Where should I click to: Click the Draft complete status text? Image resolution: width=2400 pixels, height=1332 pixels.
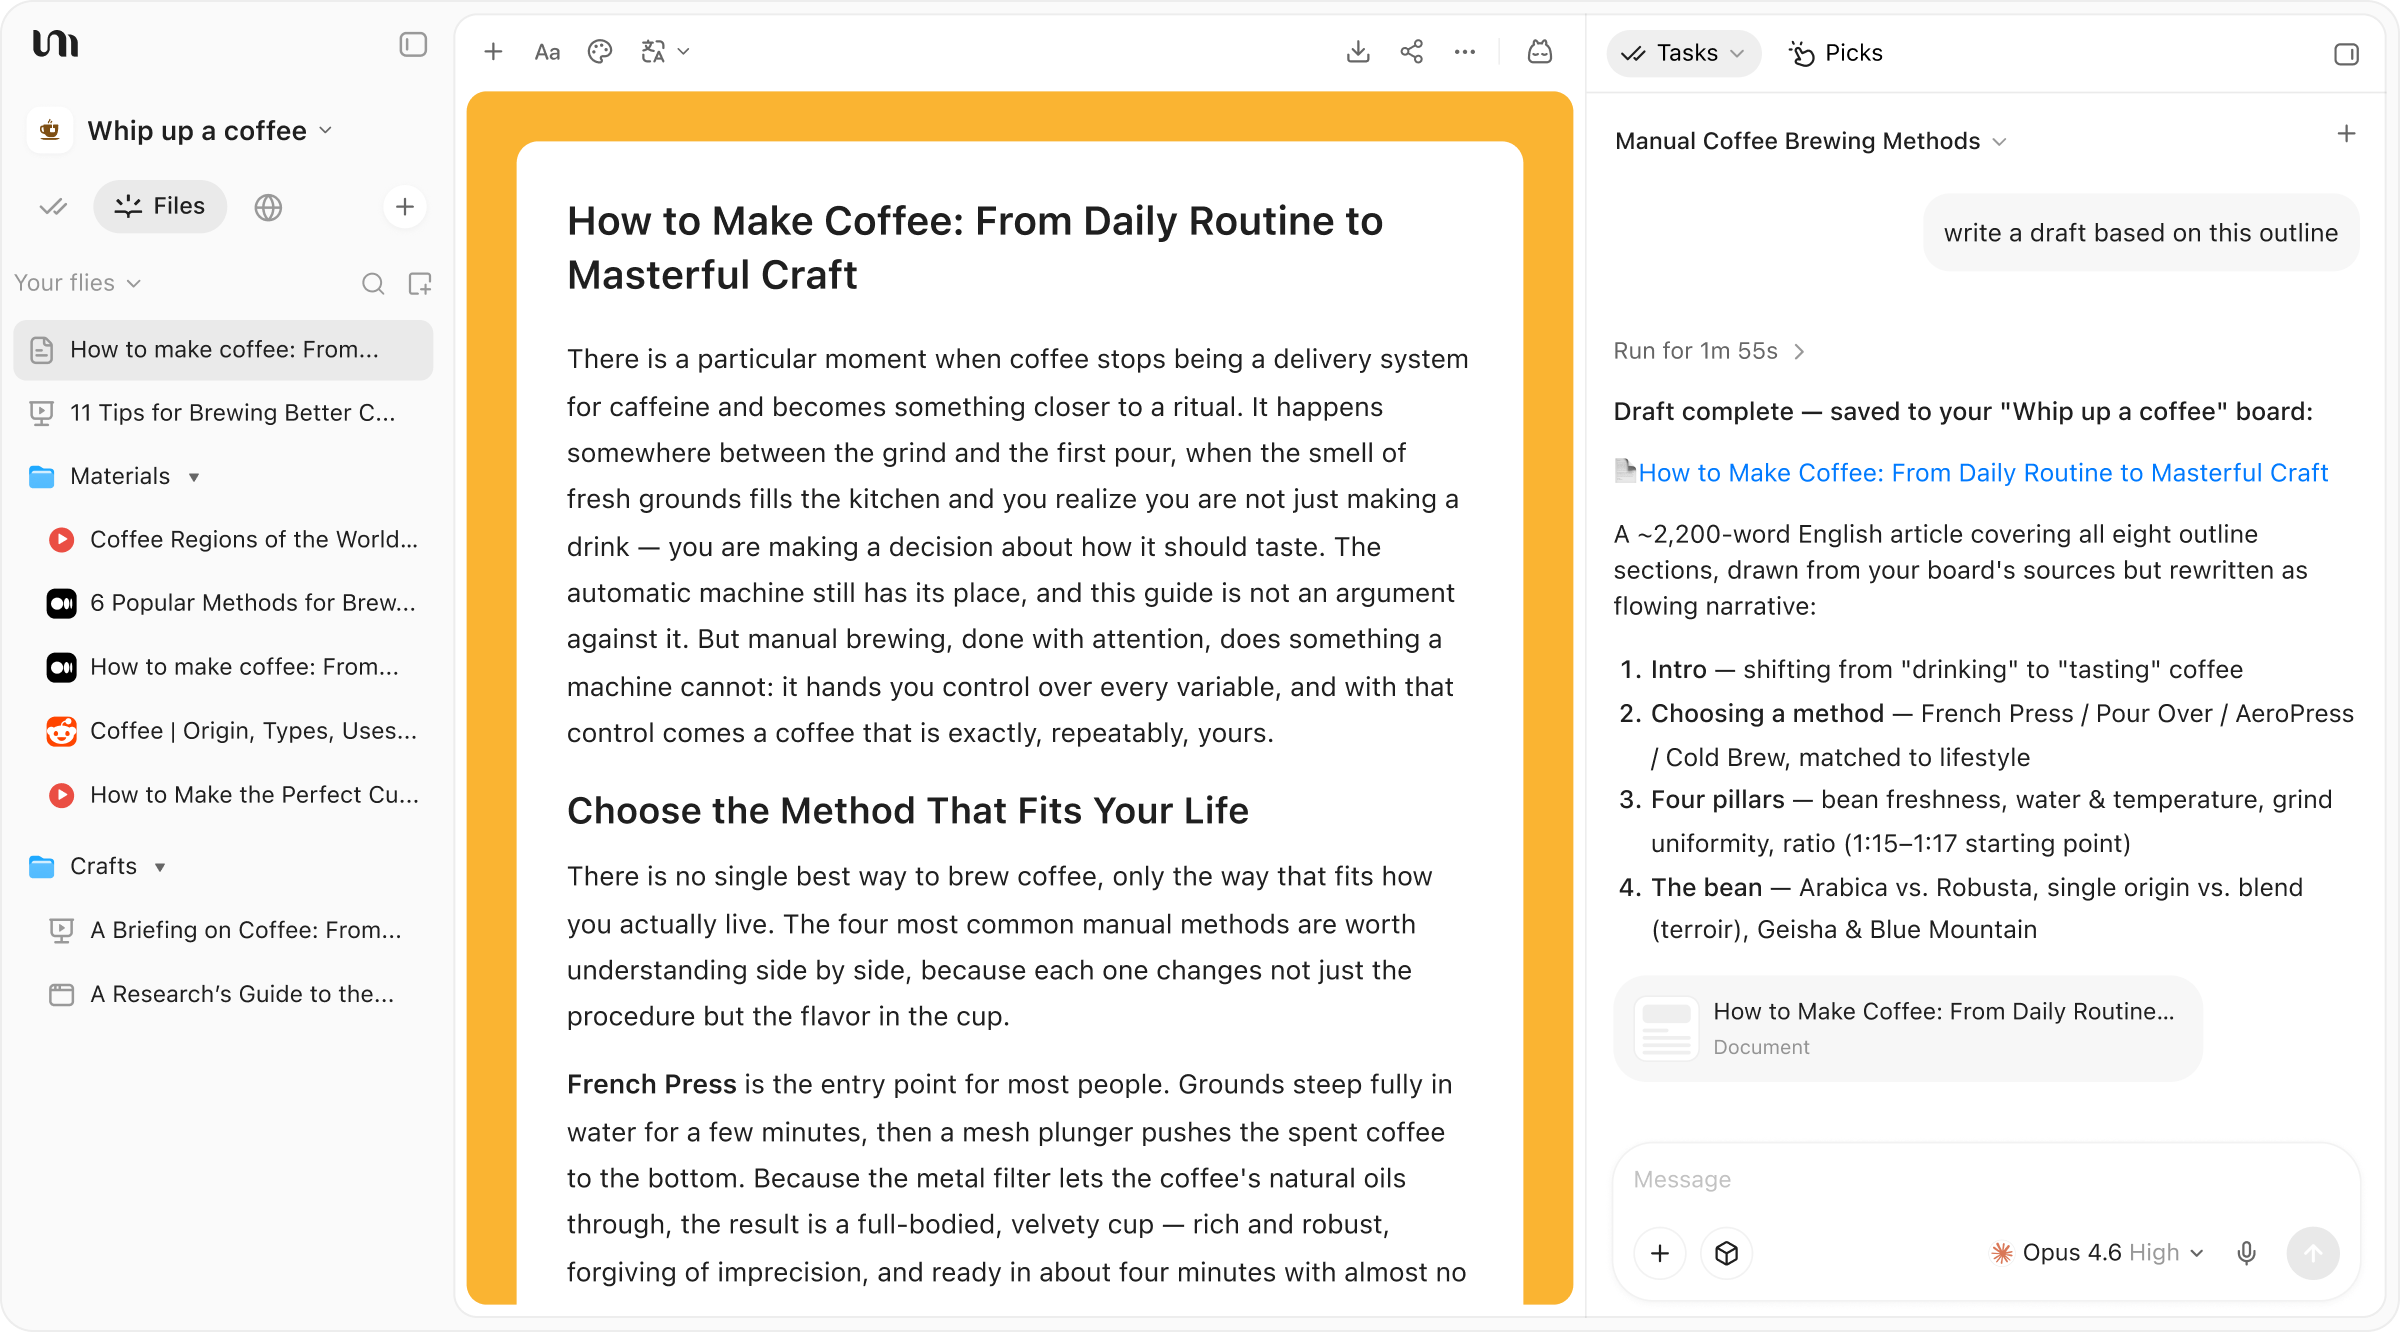tap(1963, 412)
